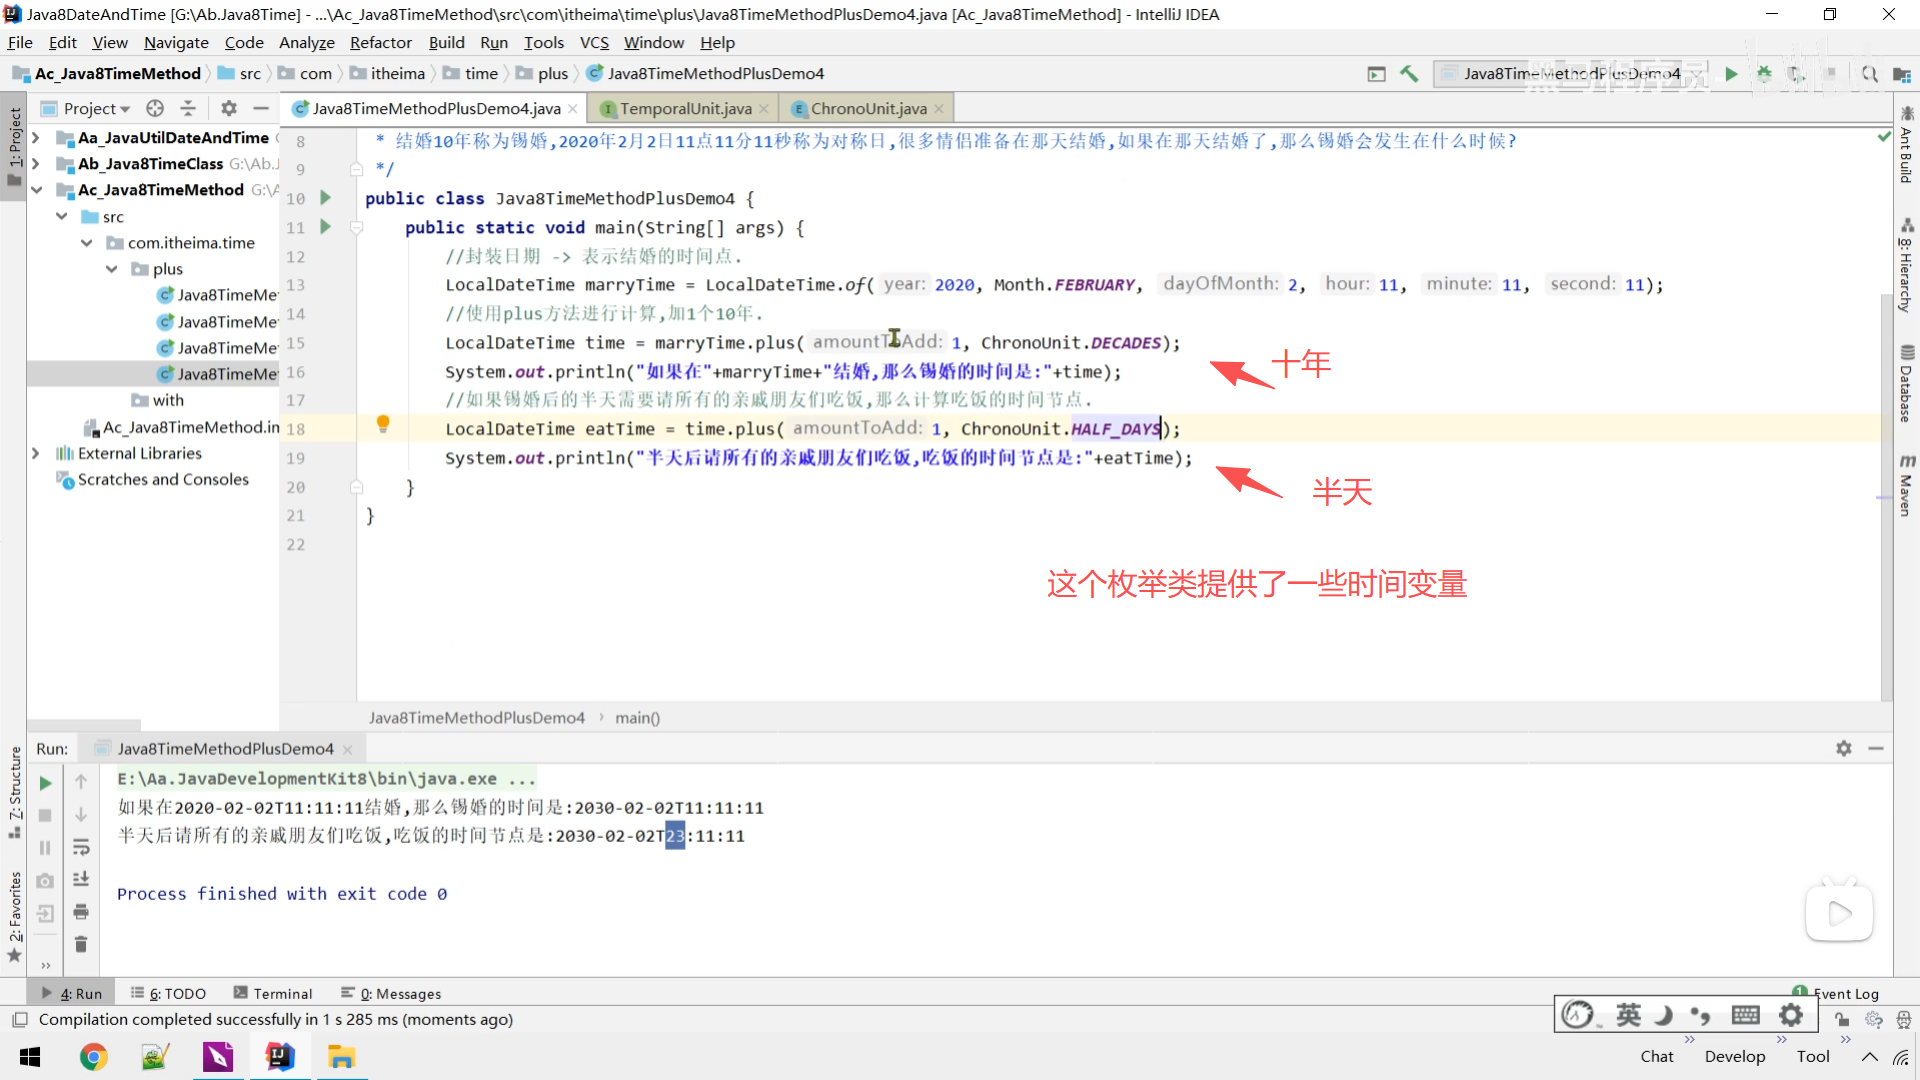Open Run panel settings gear

[1843, 748]
